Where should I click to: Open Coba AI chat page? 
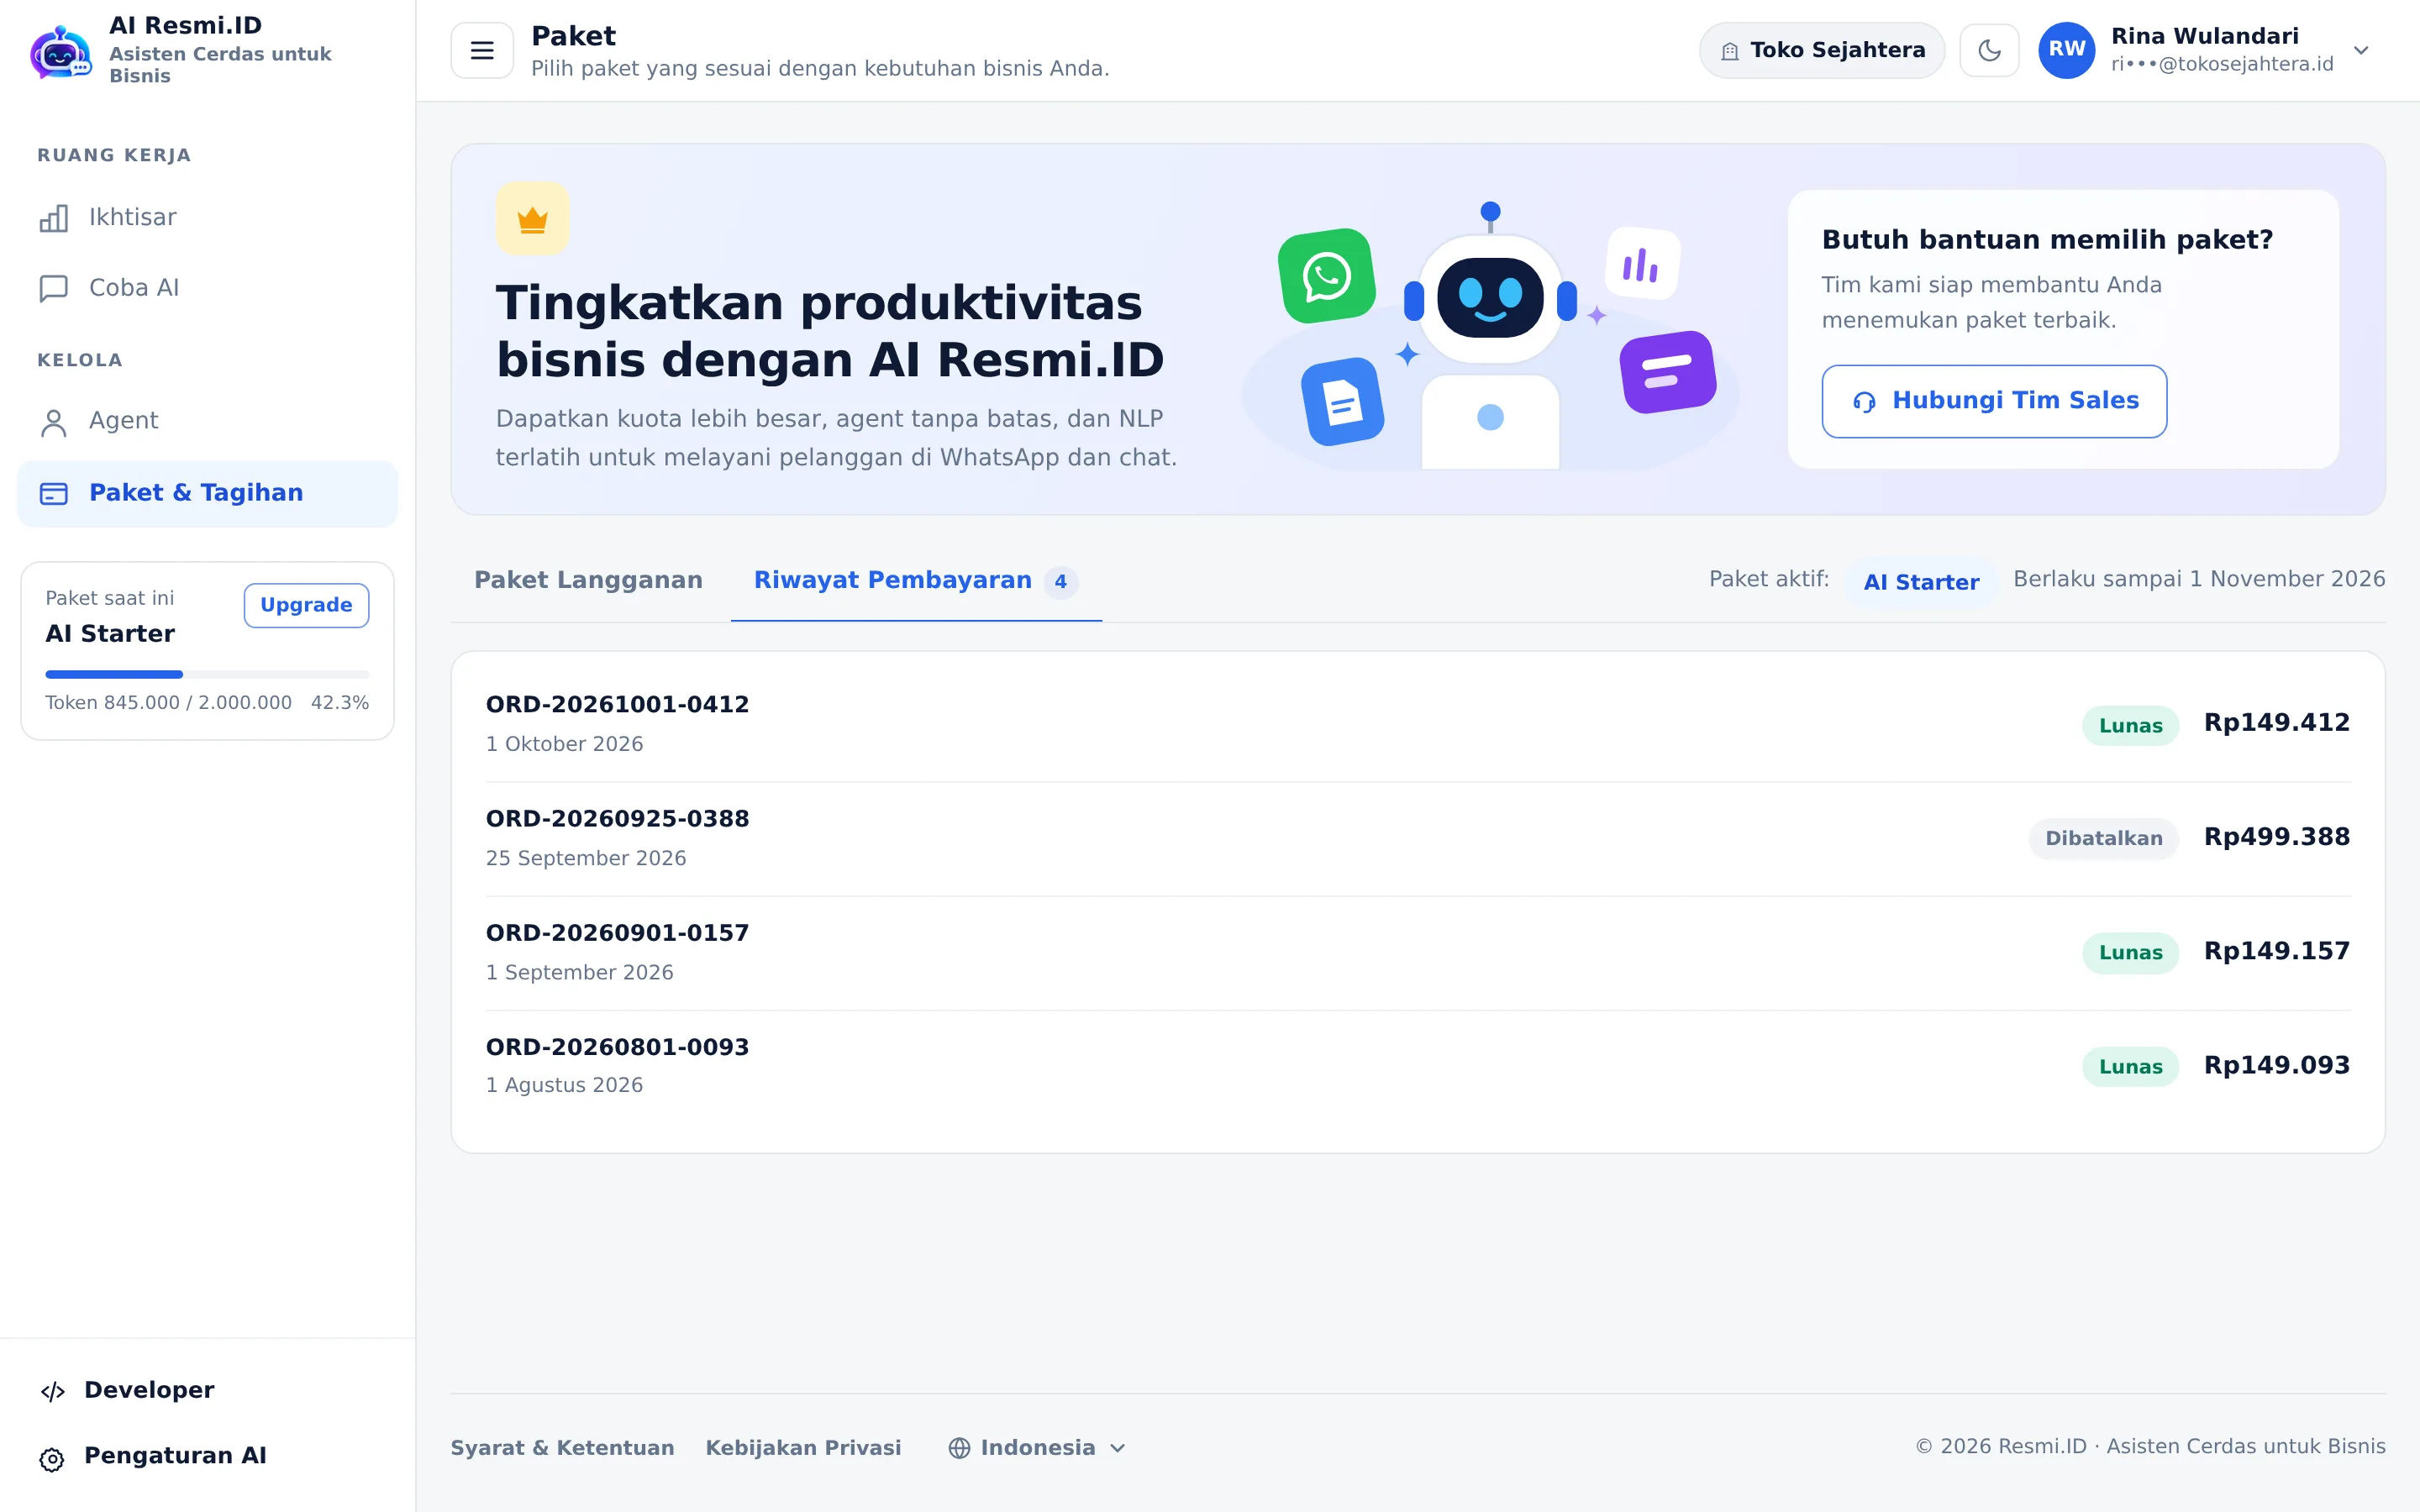click(x=207, y=288)
